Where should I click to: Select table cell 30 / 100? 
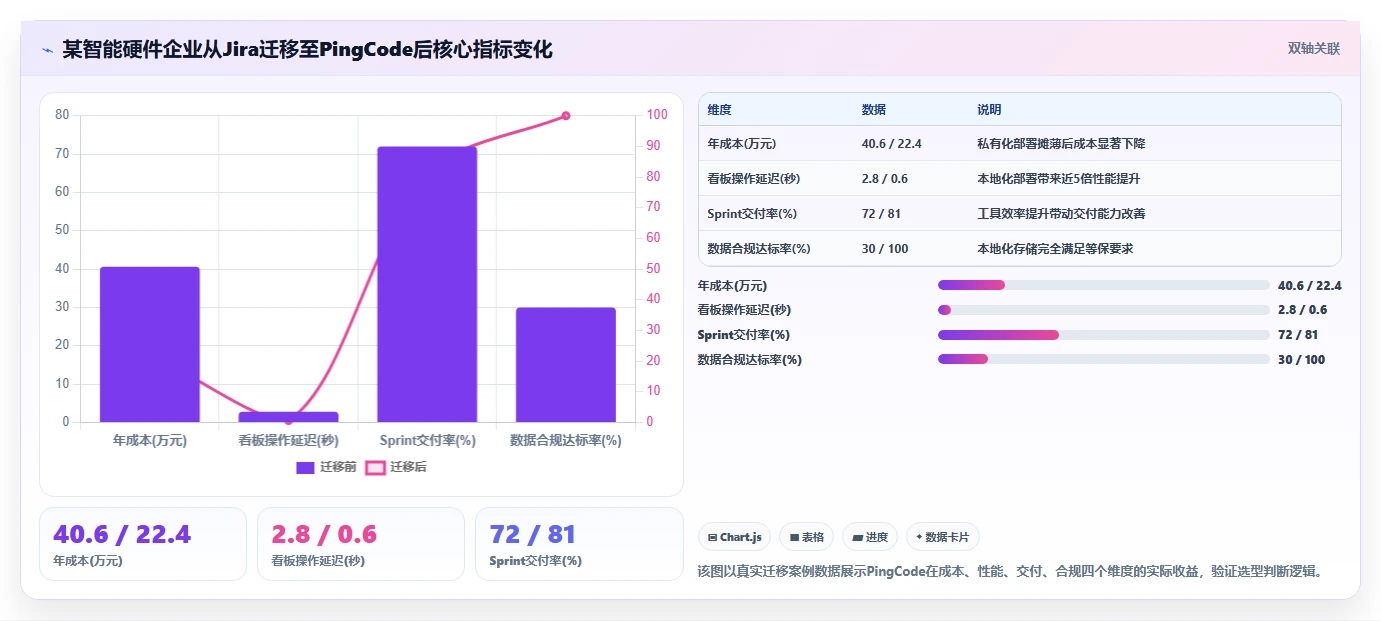point(884,249)
